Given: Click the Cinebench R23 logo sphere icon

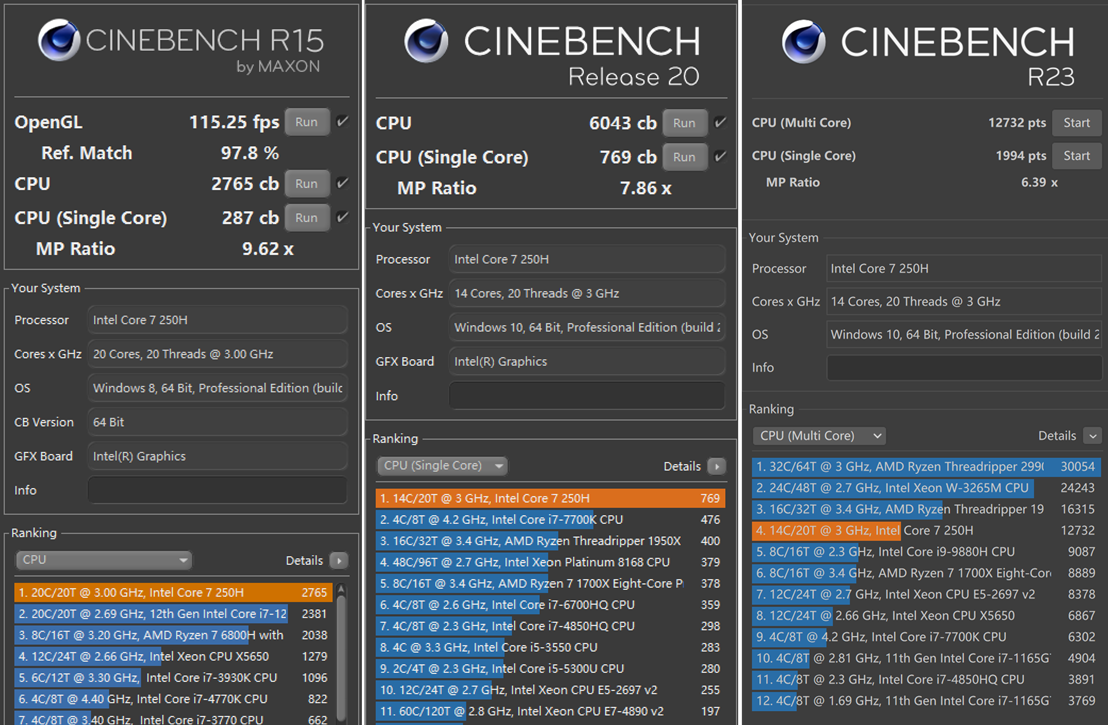Looking at the screenshot, I should (803, 41).
